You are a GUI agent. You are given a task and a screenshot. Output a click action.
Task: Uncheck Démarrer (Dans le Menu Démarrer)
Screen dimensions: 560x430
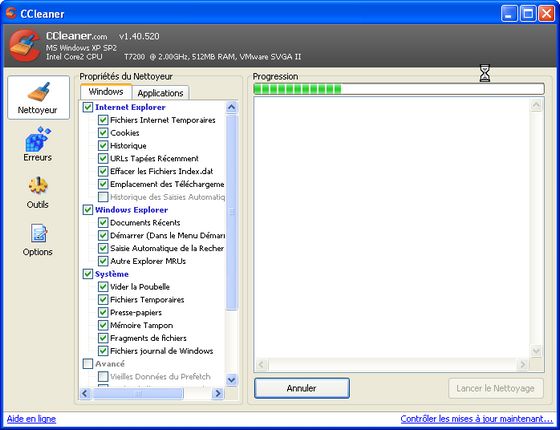pos(103,236)
